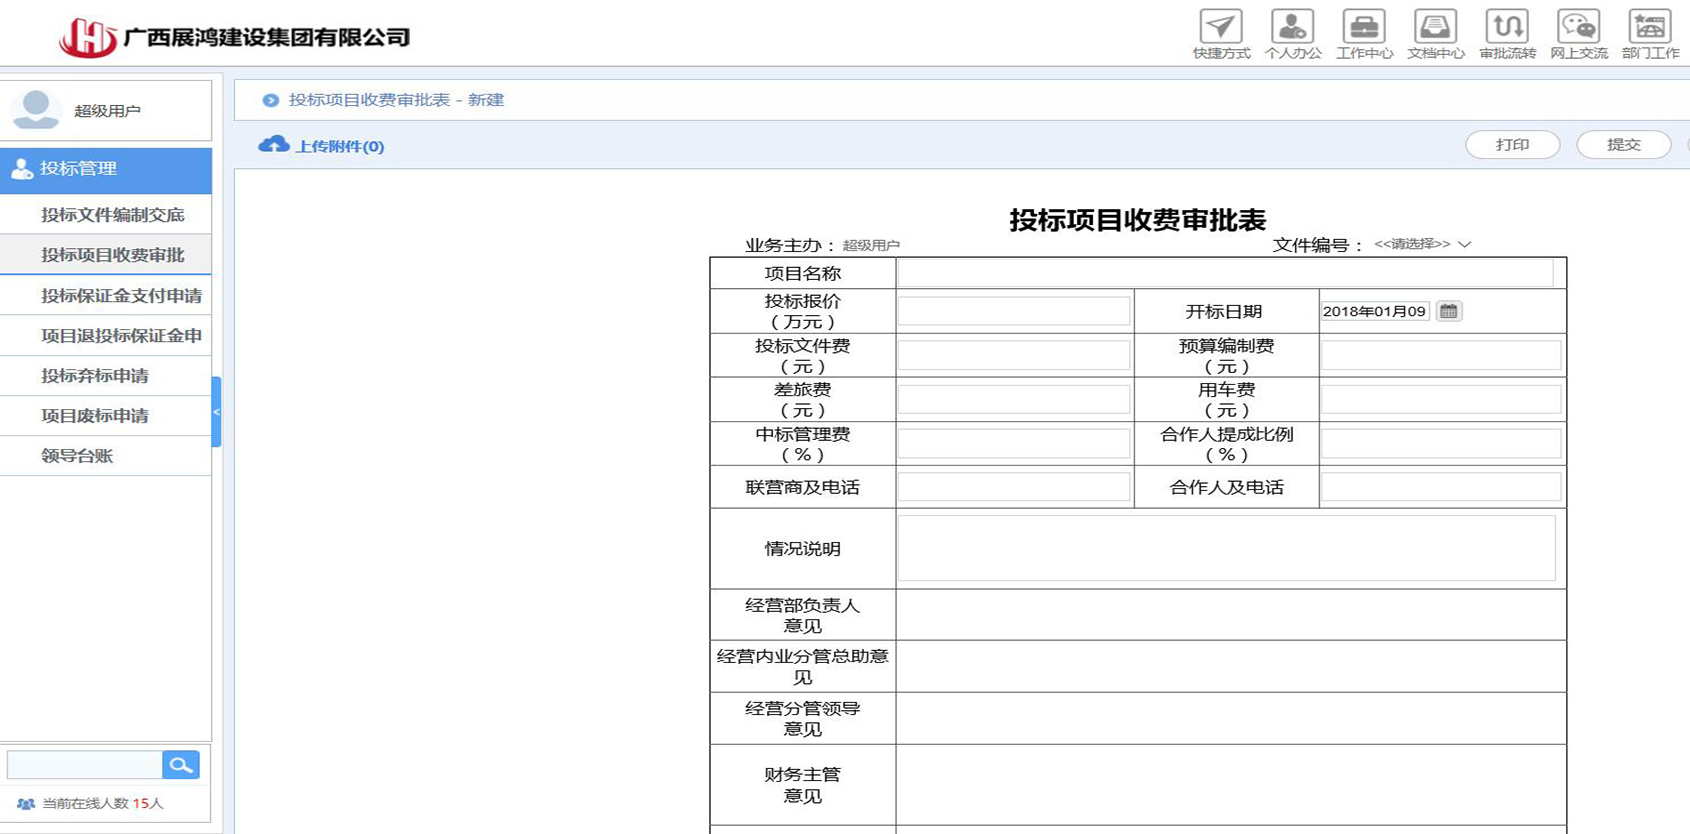Collapse the 投标管理 menu header
The image size is (1690, 834).
(106, 169)
